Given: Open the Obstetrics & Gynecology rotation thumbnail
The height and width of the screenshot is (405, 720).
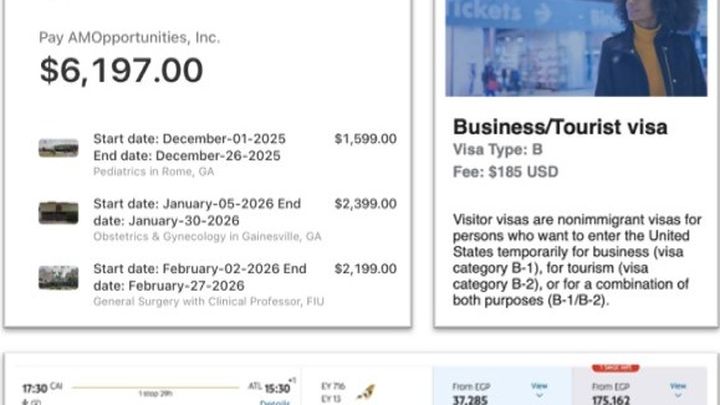Looking at the screenshot, I should coord(58,213).
